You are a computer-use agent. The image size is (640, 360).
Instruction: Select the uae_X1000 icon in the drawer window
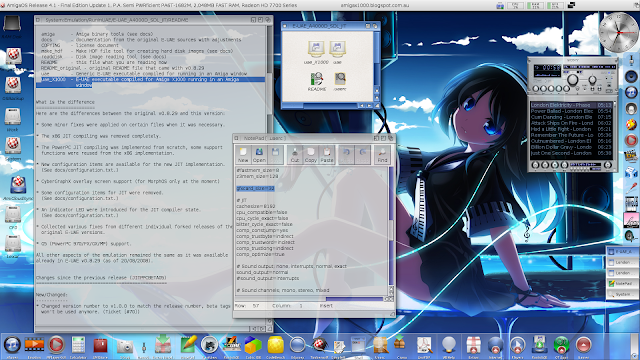pos(316,53)
